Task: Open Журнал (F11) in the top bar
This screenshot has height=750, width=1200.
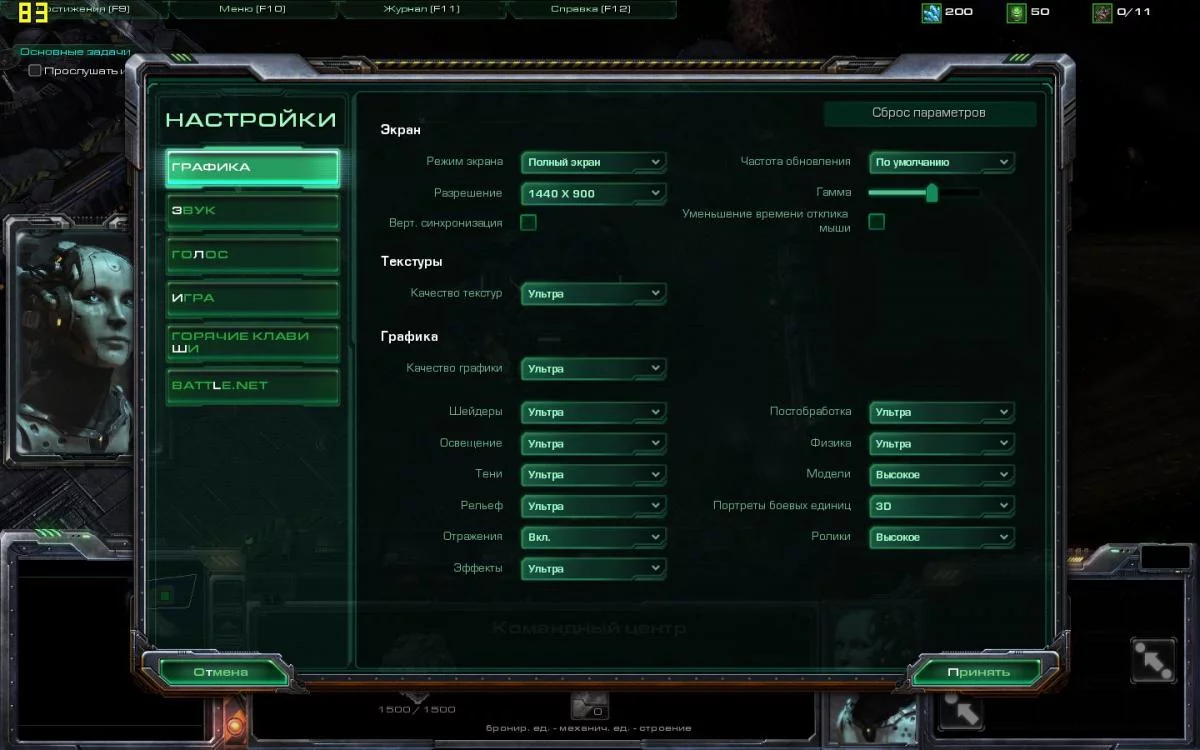Action: (x=422, y=9)
